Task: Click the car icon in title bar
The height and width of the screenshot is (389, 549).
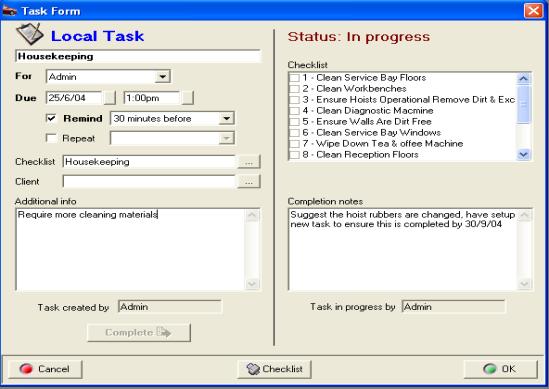Action: click(9, 11)
